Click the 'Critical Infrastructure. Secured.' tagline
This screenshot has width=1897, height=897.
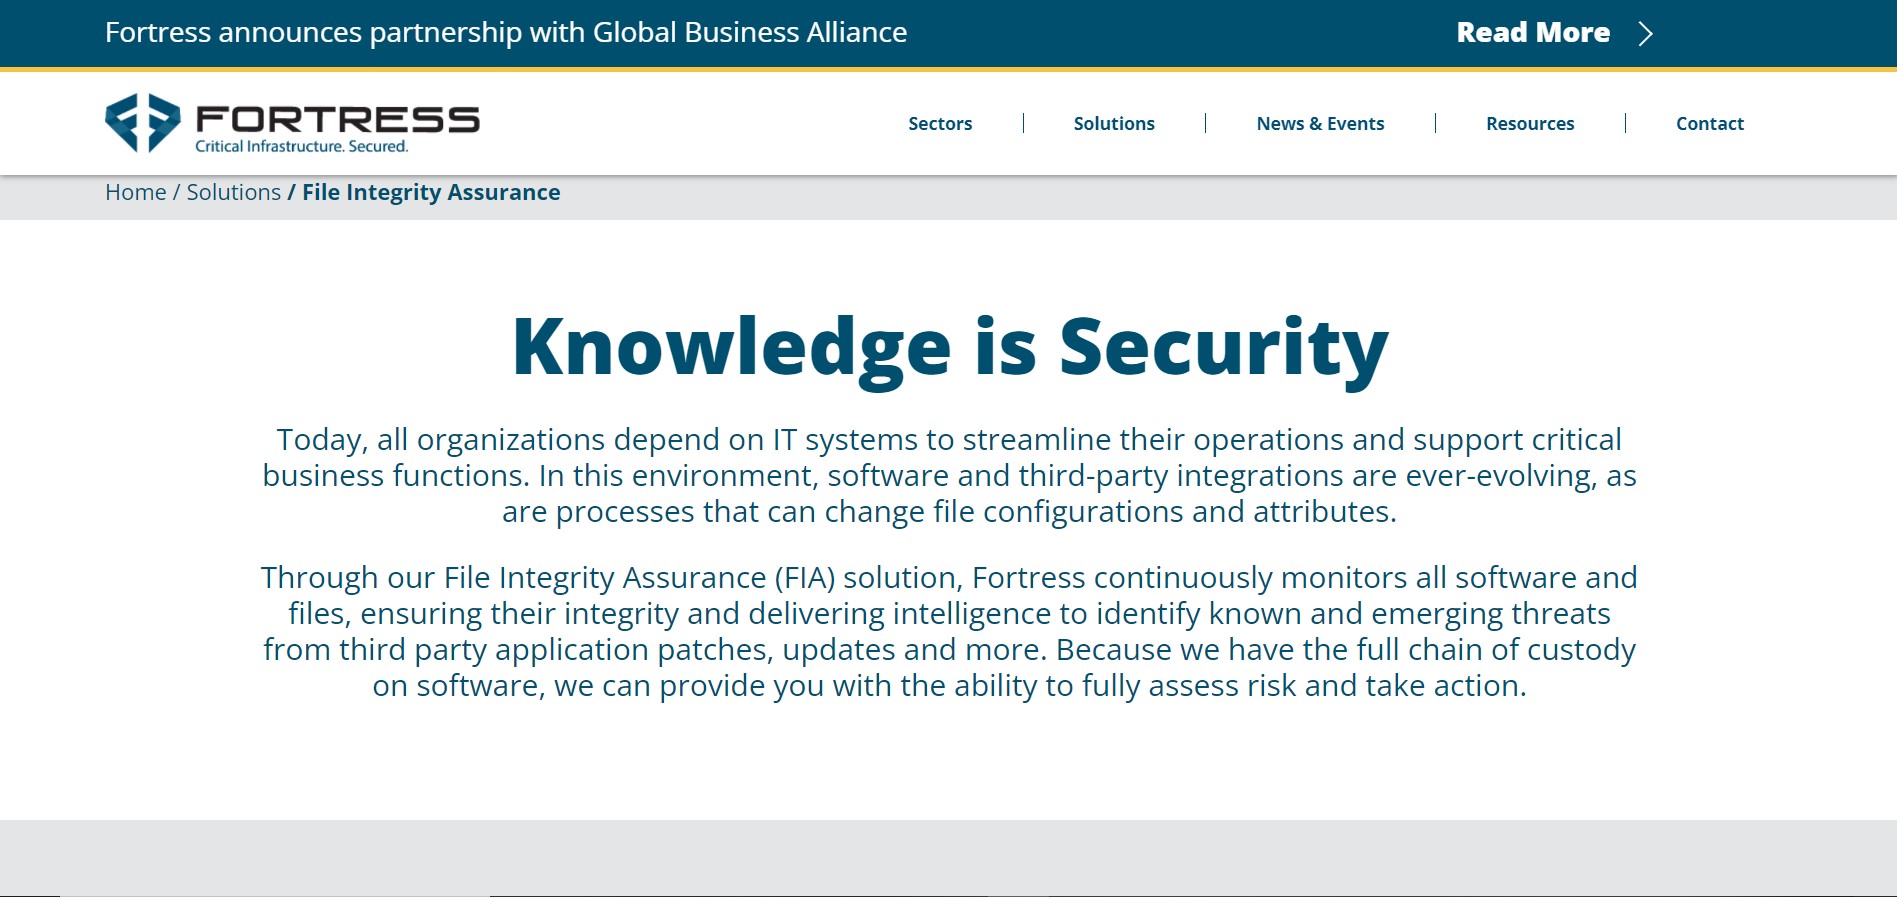click(302, 146)
